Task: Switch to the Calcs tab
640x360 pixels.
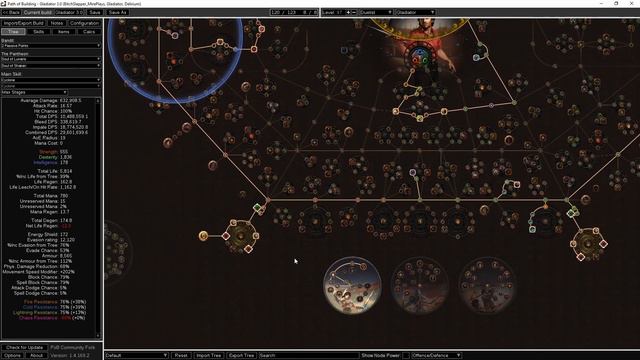Action: (89, 31)
